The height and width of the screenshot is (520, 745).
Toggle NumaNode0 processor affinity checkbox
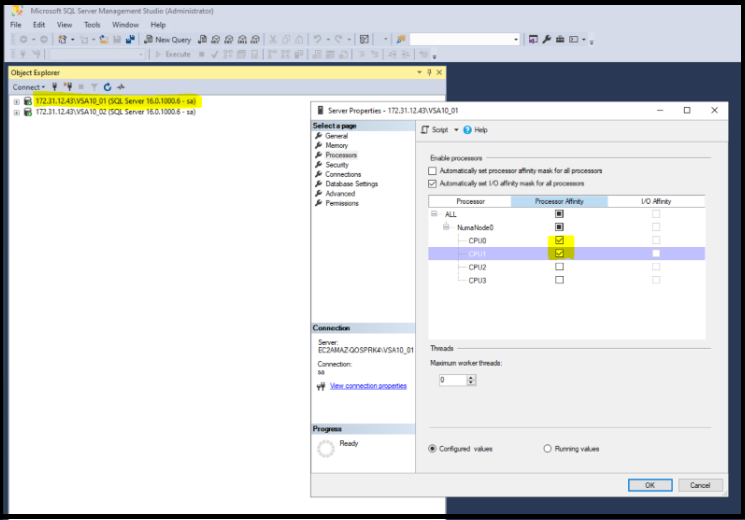(559, 227)
